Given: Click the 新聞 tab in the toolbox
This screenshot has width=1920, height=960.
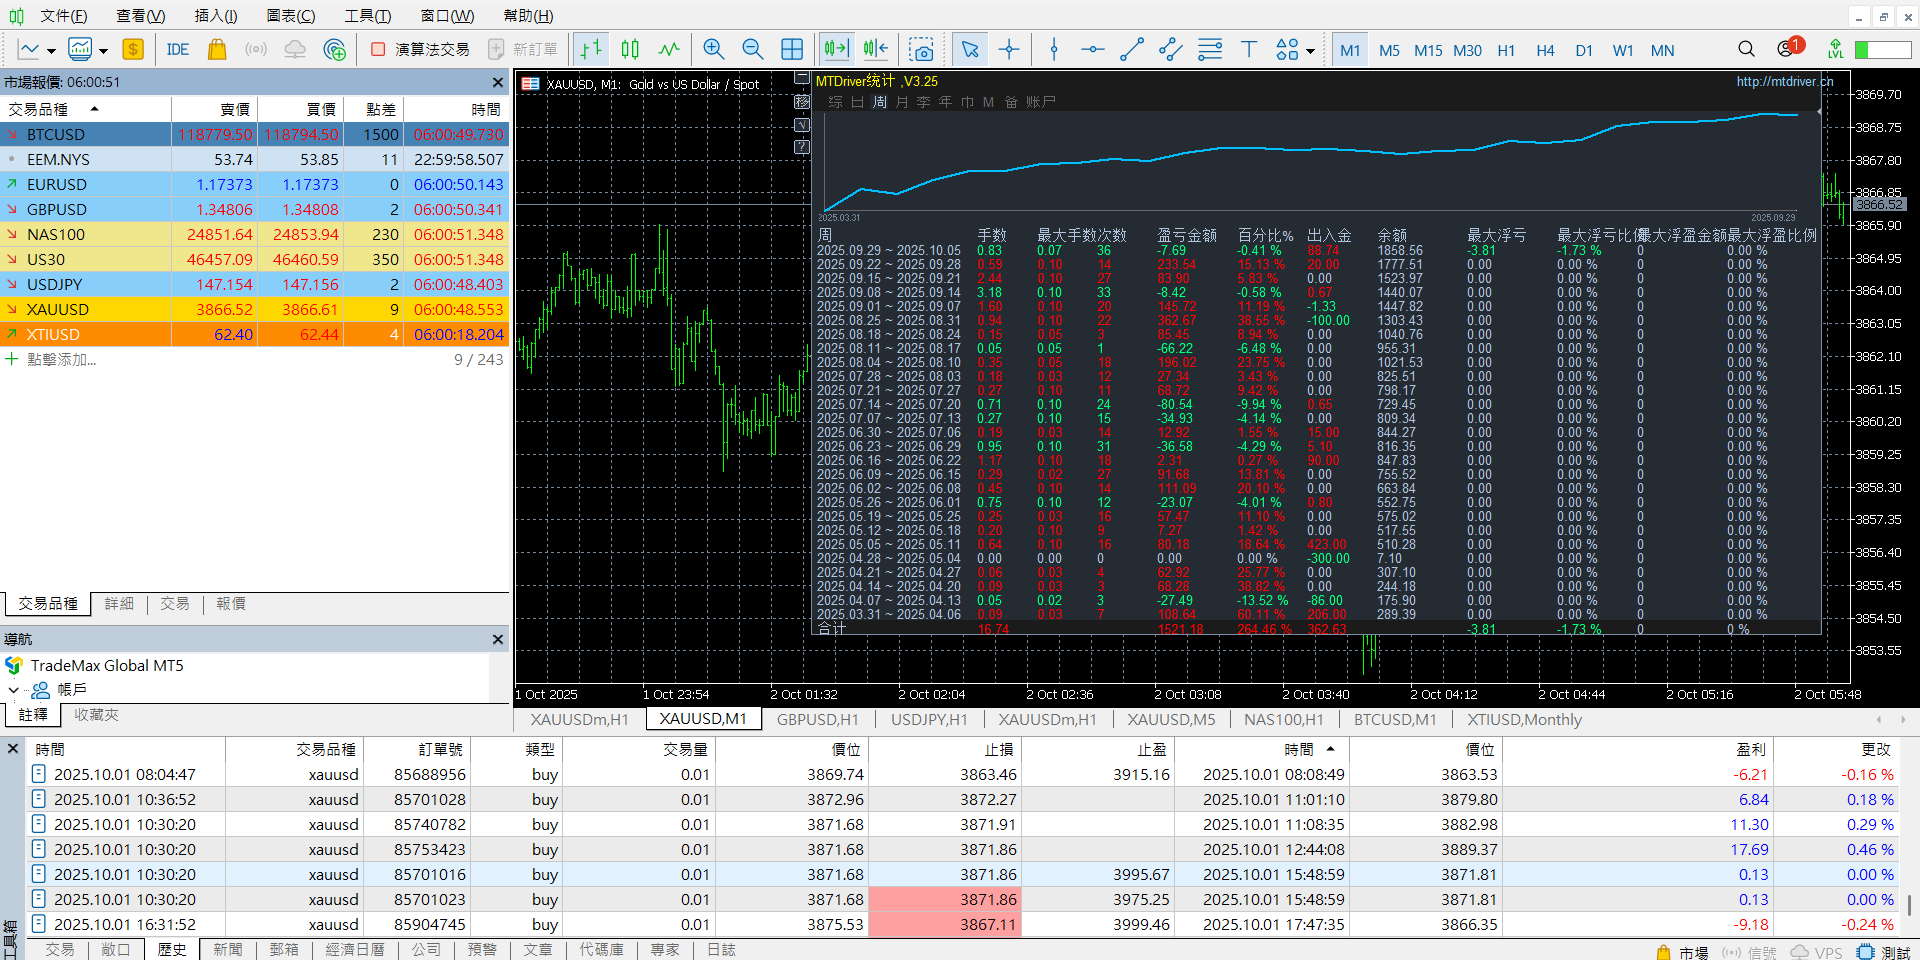Looking at the screenshot, I should click(227, 949).
